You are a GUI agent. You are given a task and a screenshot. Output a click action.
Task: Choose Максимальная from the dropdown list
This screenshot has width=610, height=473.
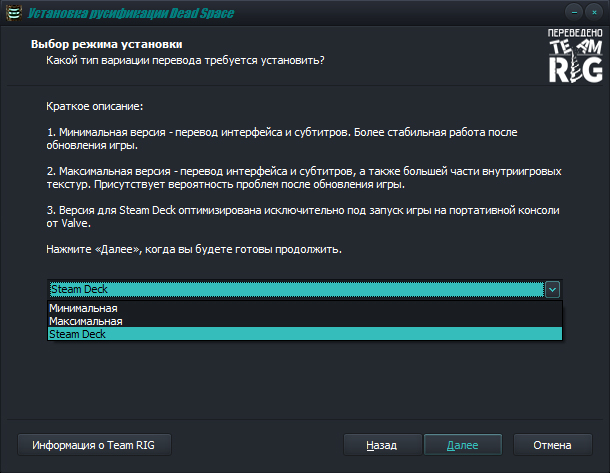point(86,322)
